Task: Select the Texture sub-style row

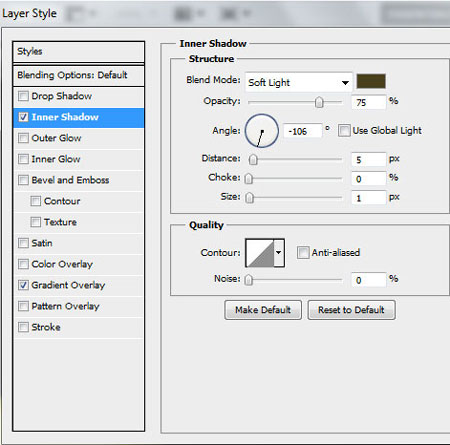Action: 79,222
